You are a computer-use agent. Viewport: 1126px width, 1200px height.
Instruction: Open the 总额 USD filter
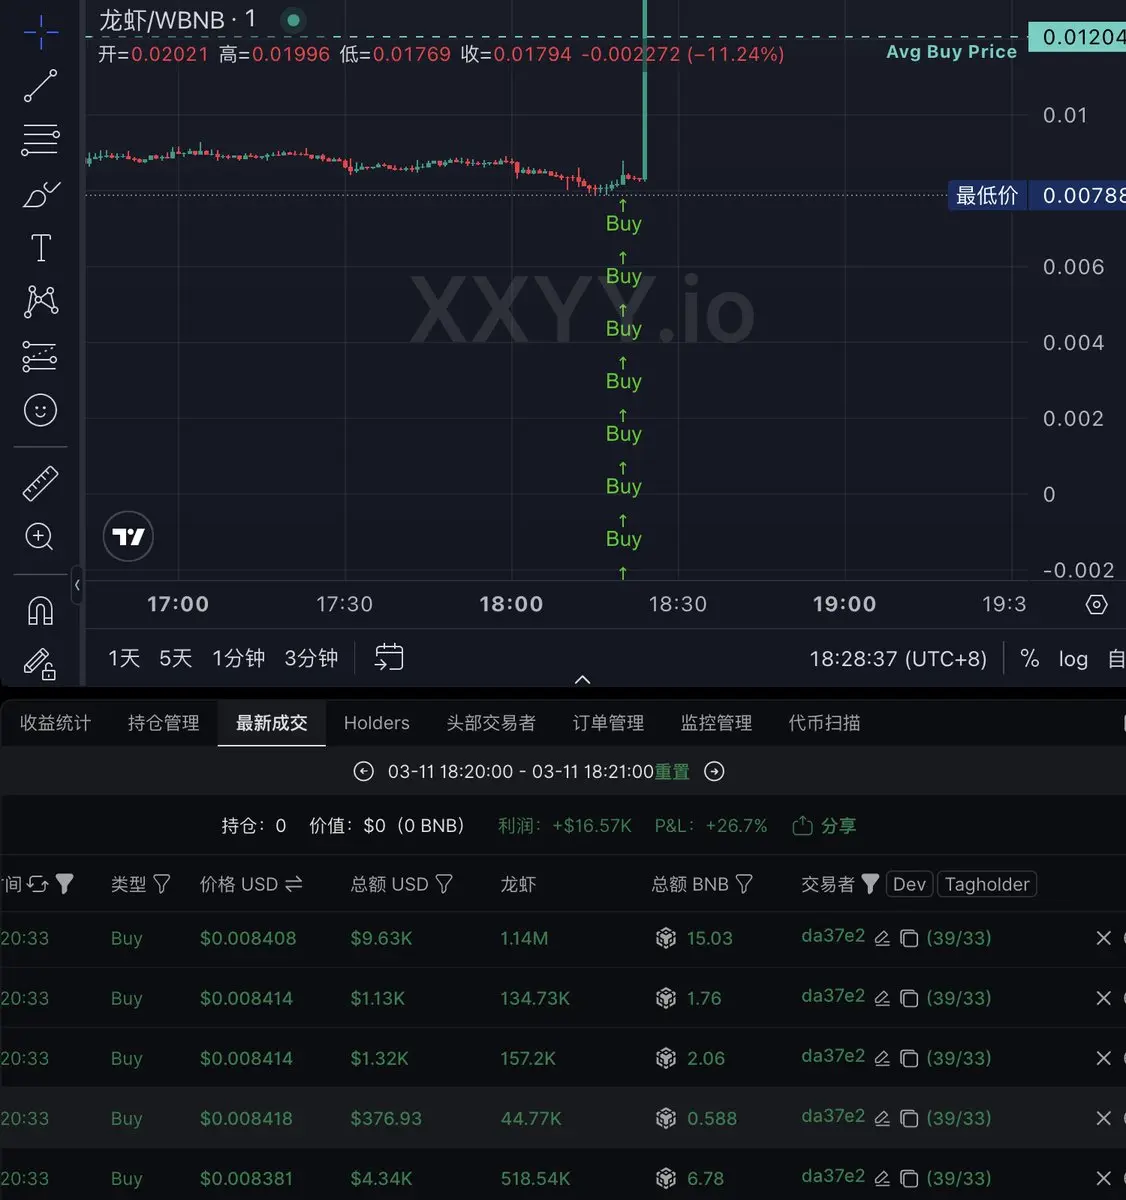(444, 884)
